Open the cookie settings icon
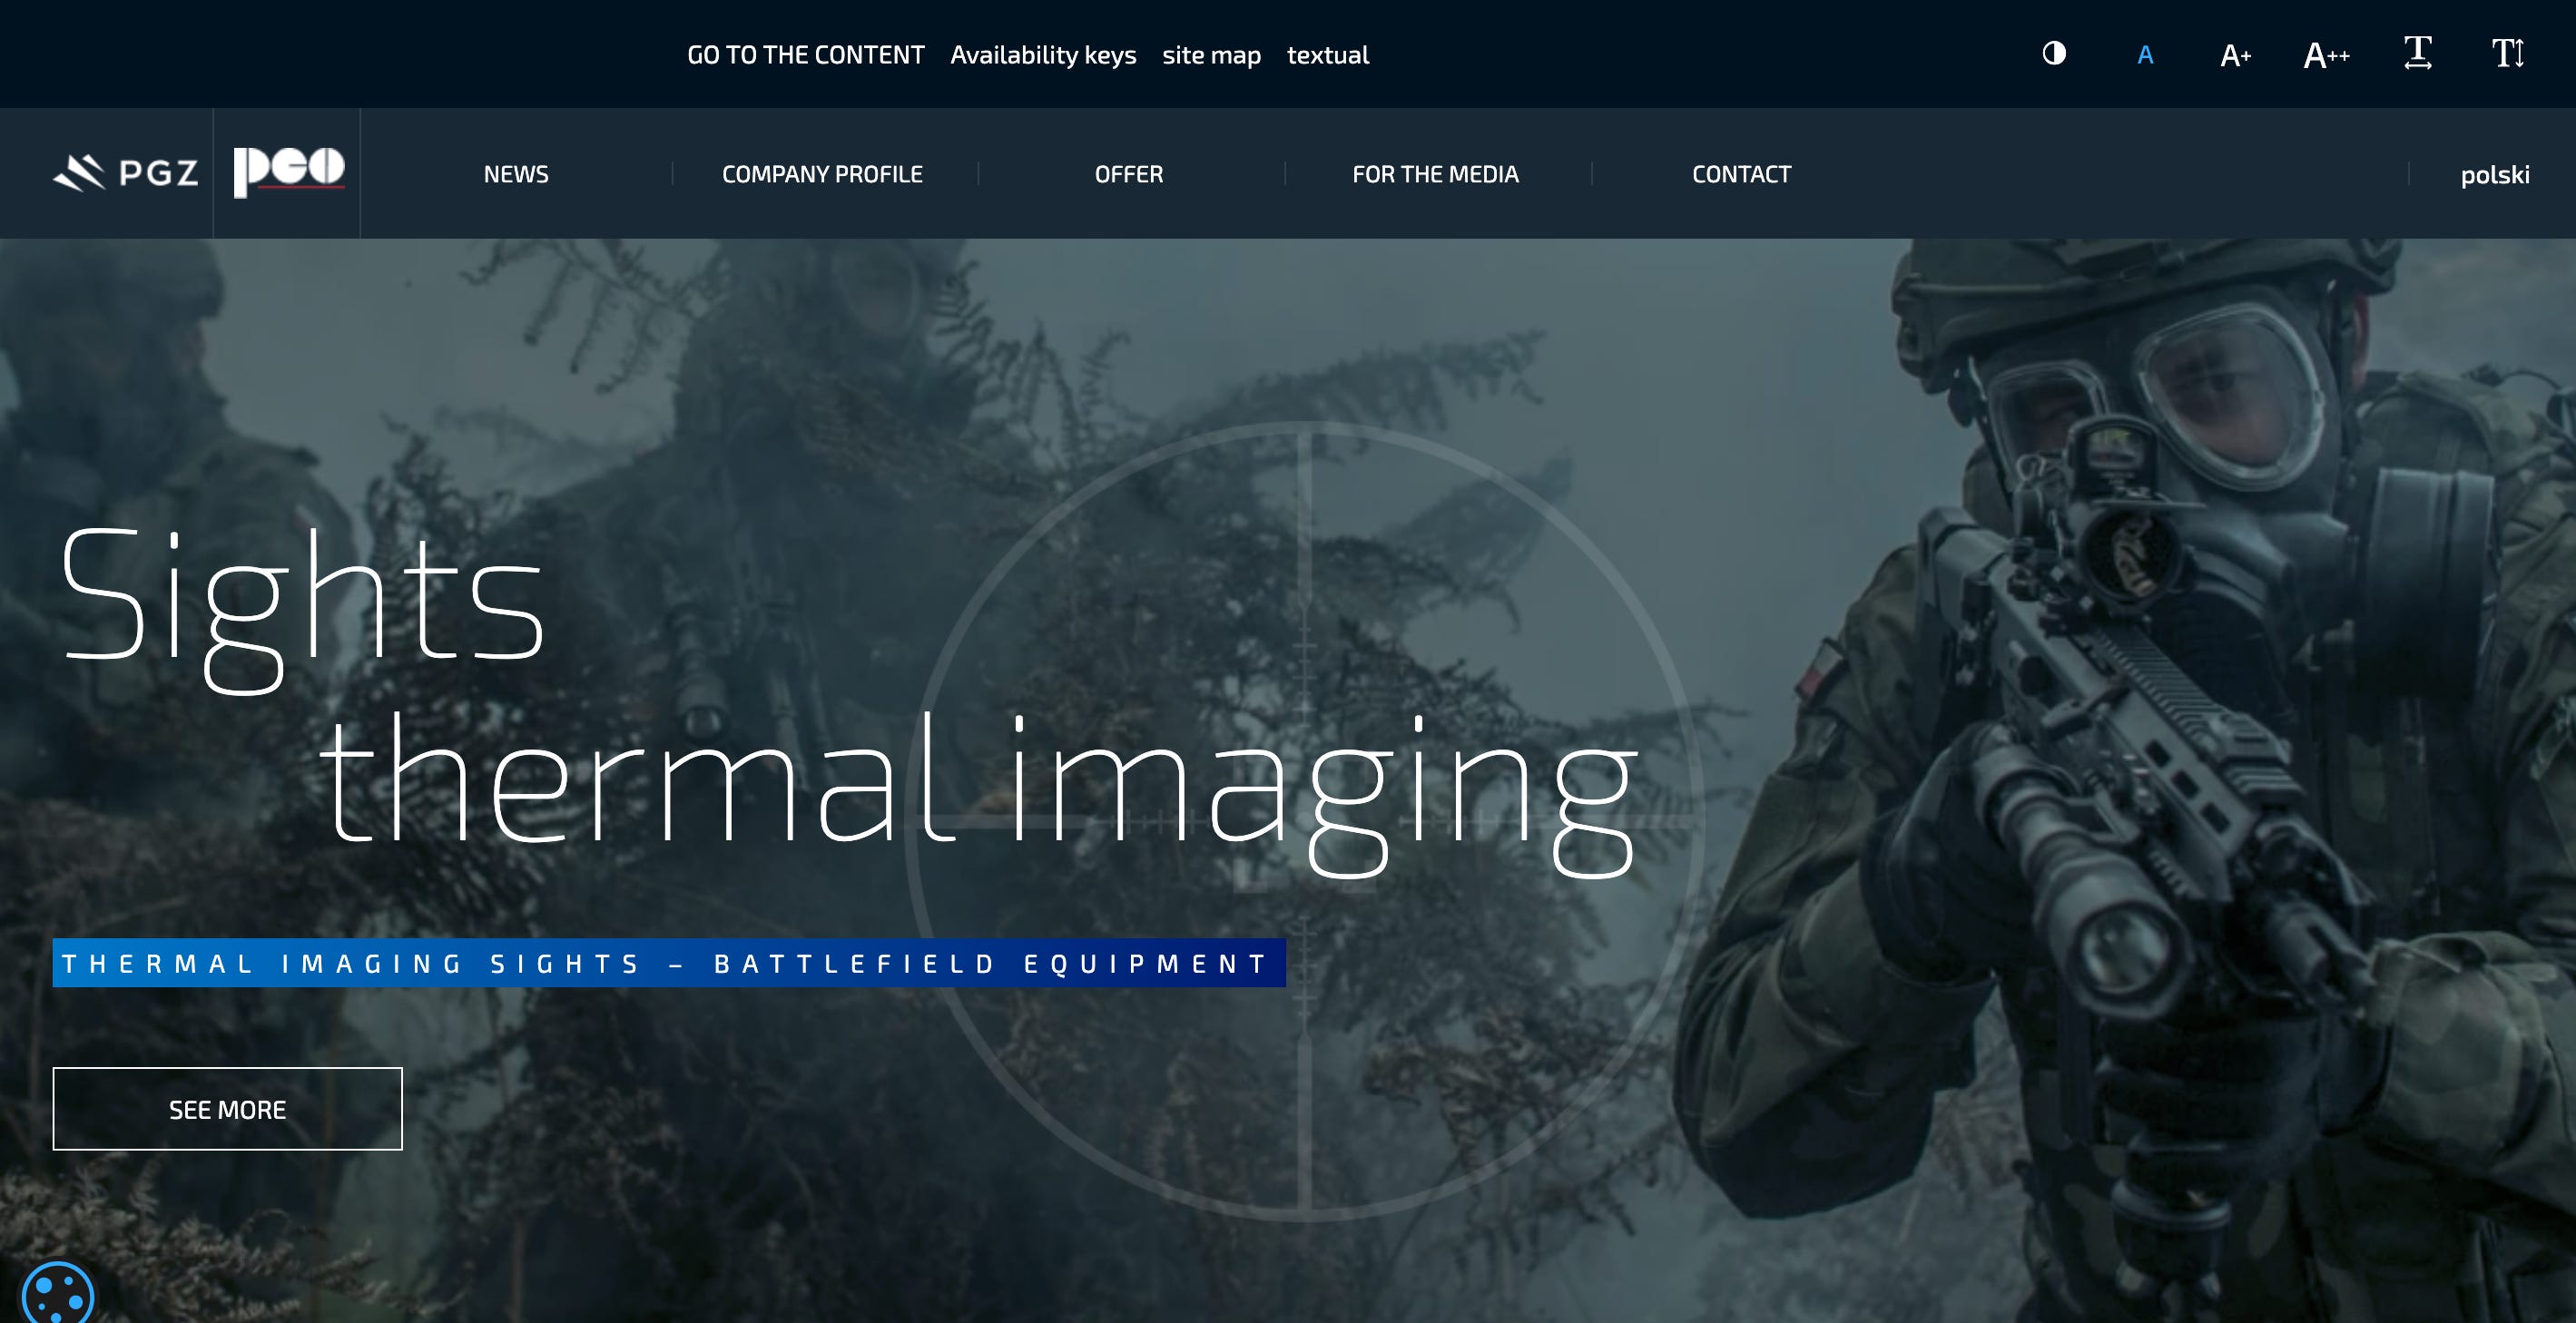 (x=58, y=1296)
